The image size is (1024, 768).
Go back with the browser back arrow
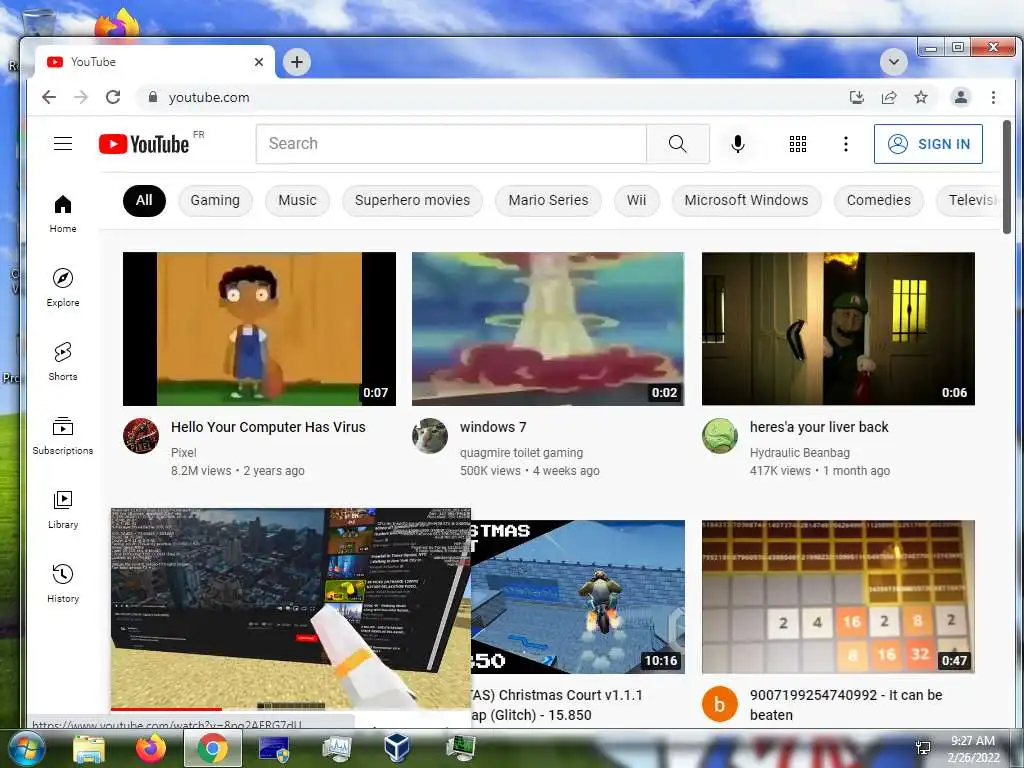click(x=49, y=97)
